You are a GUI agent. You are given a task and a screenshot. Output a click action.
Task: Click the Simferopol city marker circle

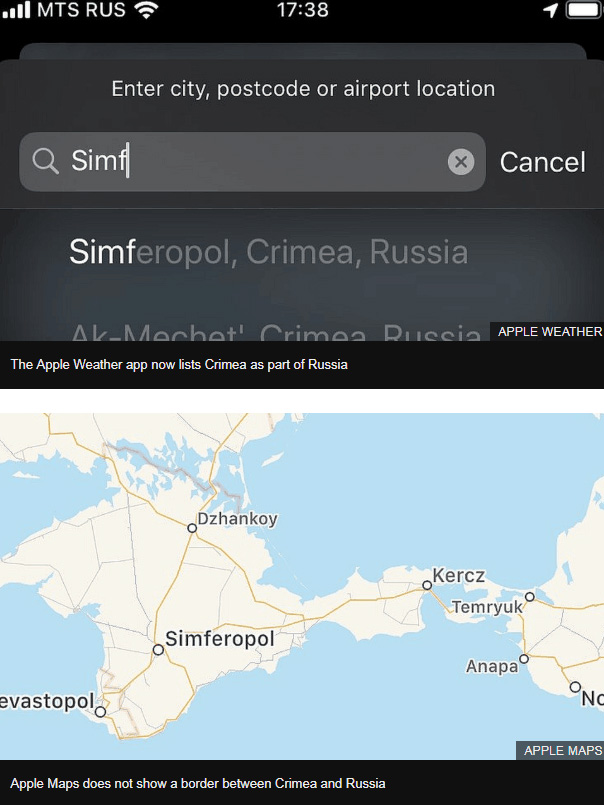coord(158,650)
